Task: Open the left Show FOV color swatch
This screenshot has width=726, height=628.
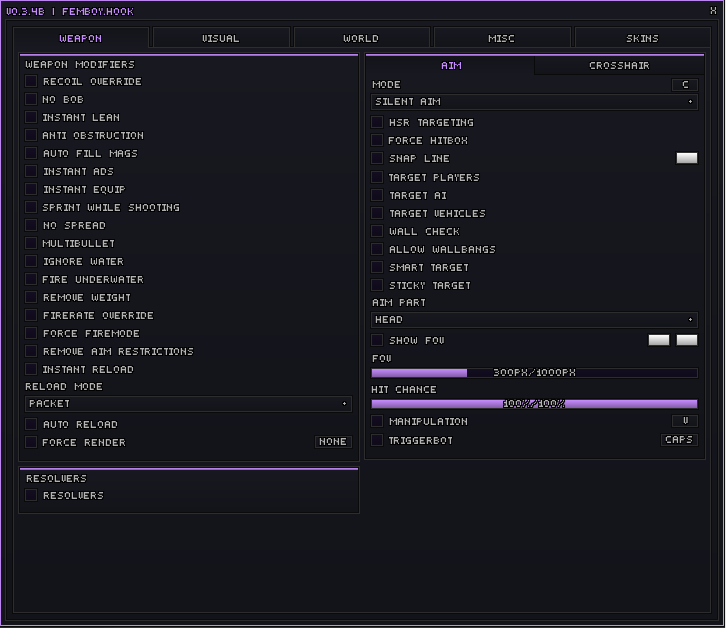Action: 658,340
